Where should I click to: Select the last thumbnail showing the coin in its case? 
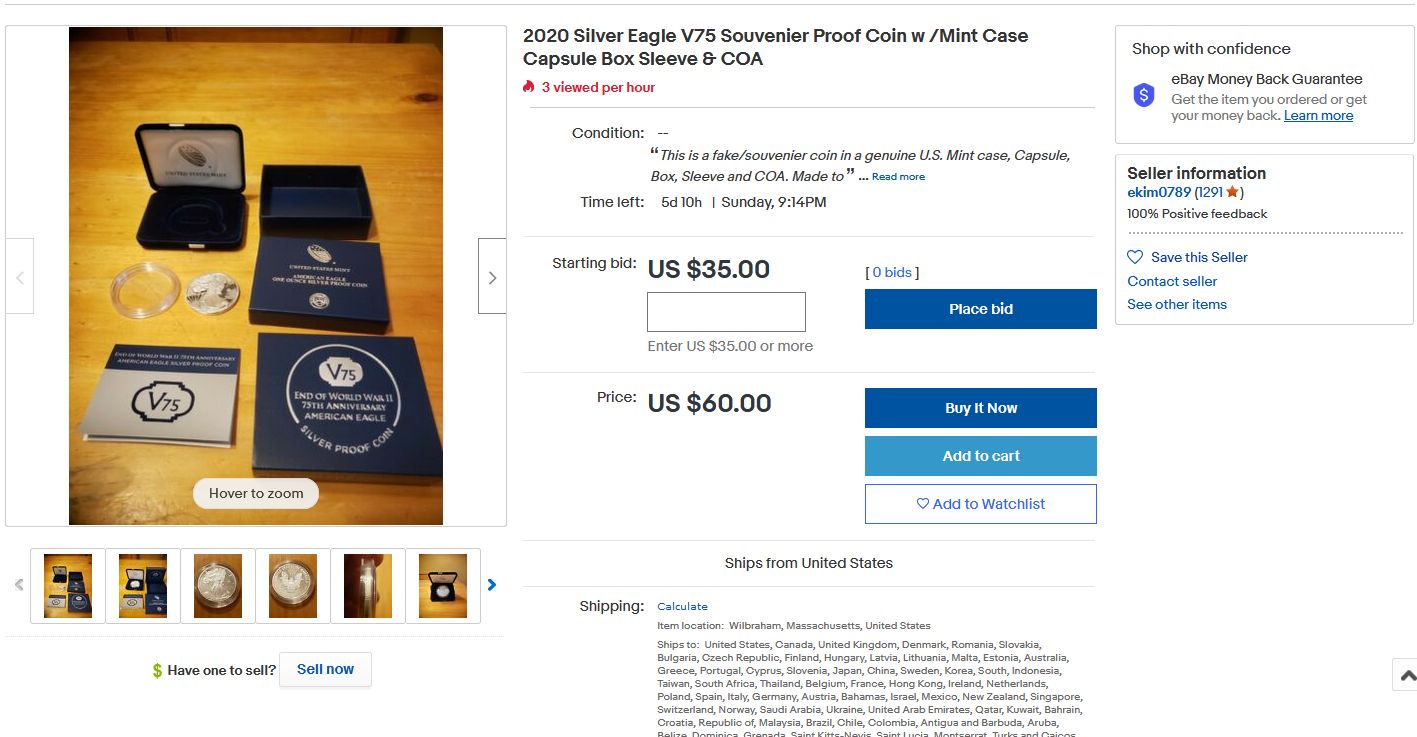(x=443, y=585)
